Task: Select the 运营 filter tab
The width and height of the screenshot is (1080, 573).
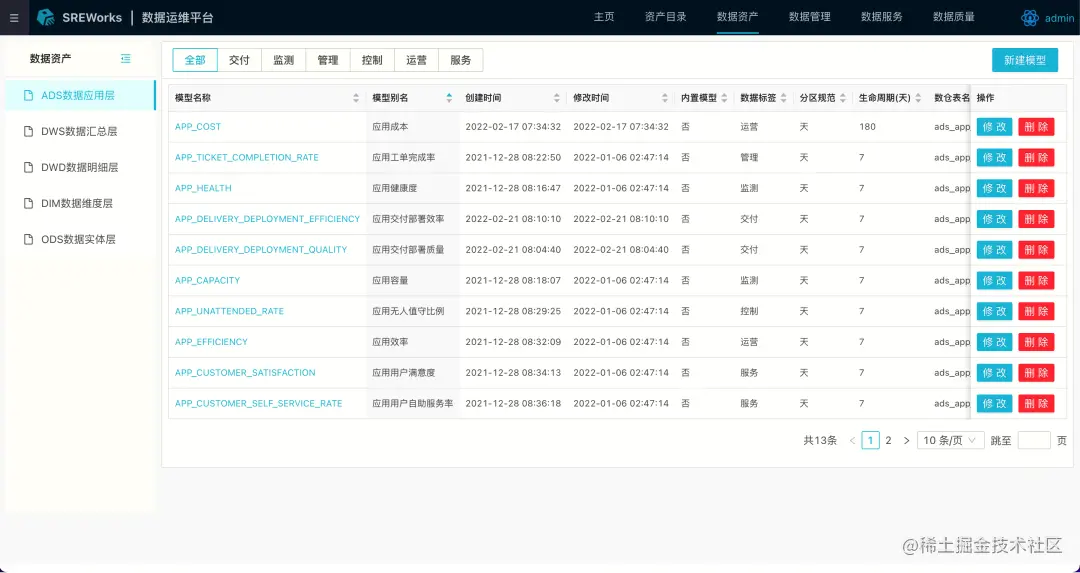Action: [417, 60]
